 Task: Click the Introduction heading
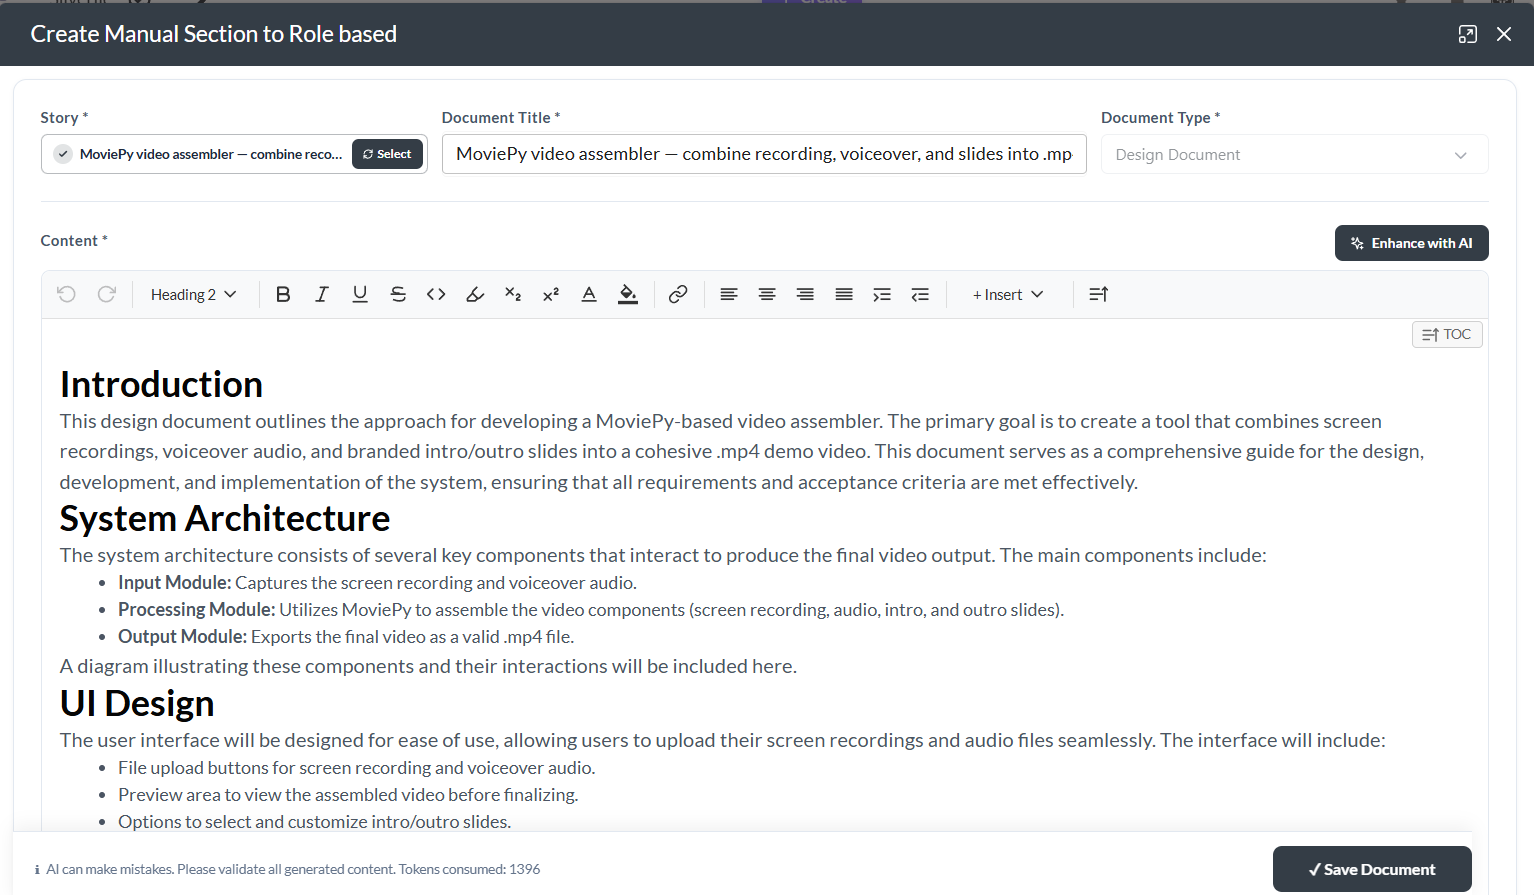coord(161,384)
